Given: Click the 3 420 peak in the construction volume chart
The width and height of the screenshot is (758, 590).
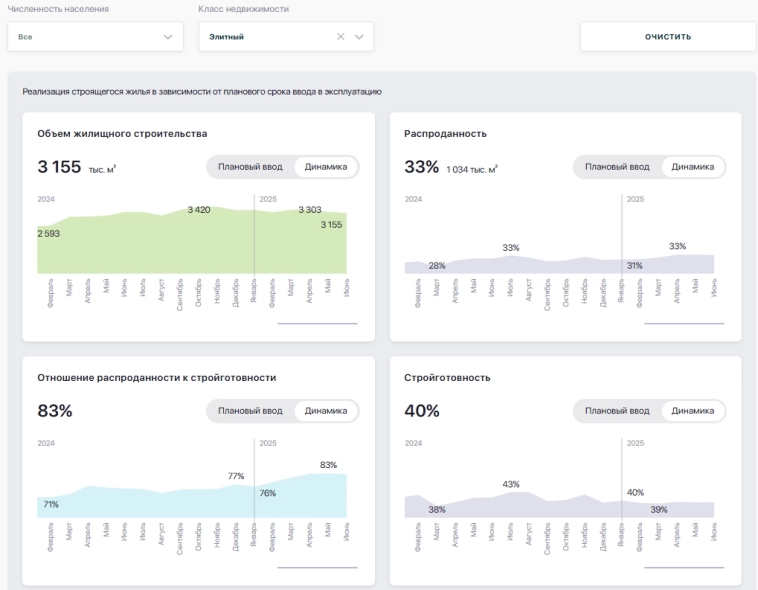Looking at the screenshot, I should (x=198, y=210).
